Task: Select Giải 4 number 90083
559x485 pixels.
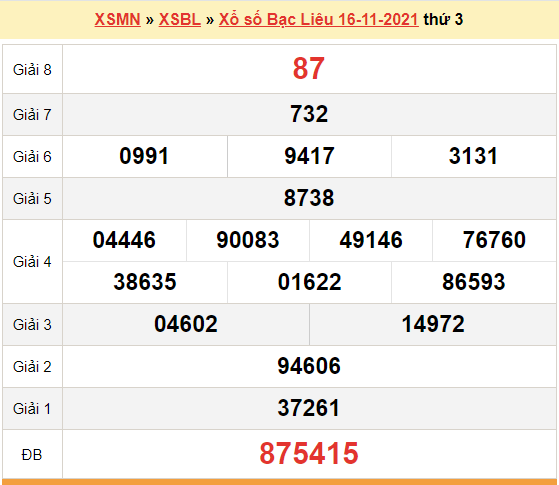Action: pyautogui.click(x=248, y=240)
